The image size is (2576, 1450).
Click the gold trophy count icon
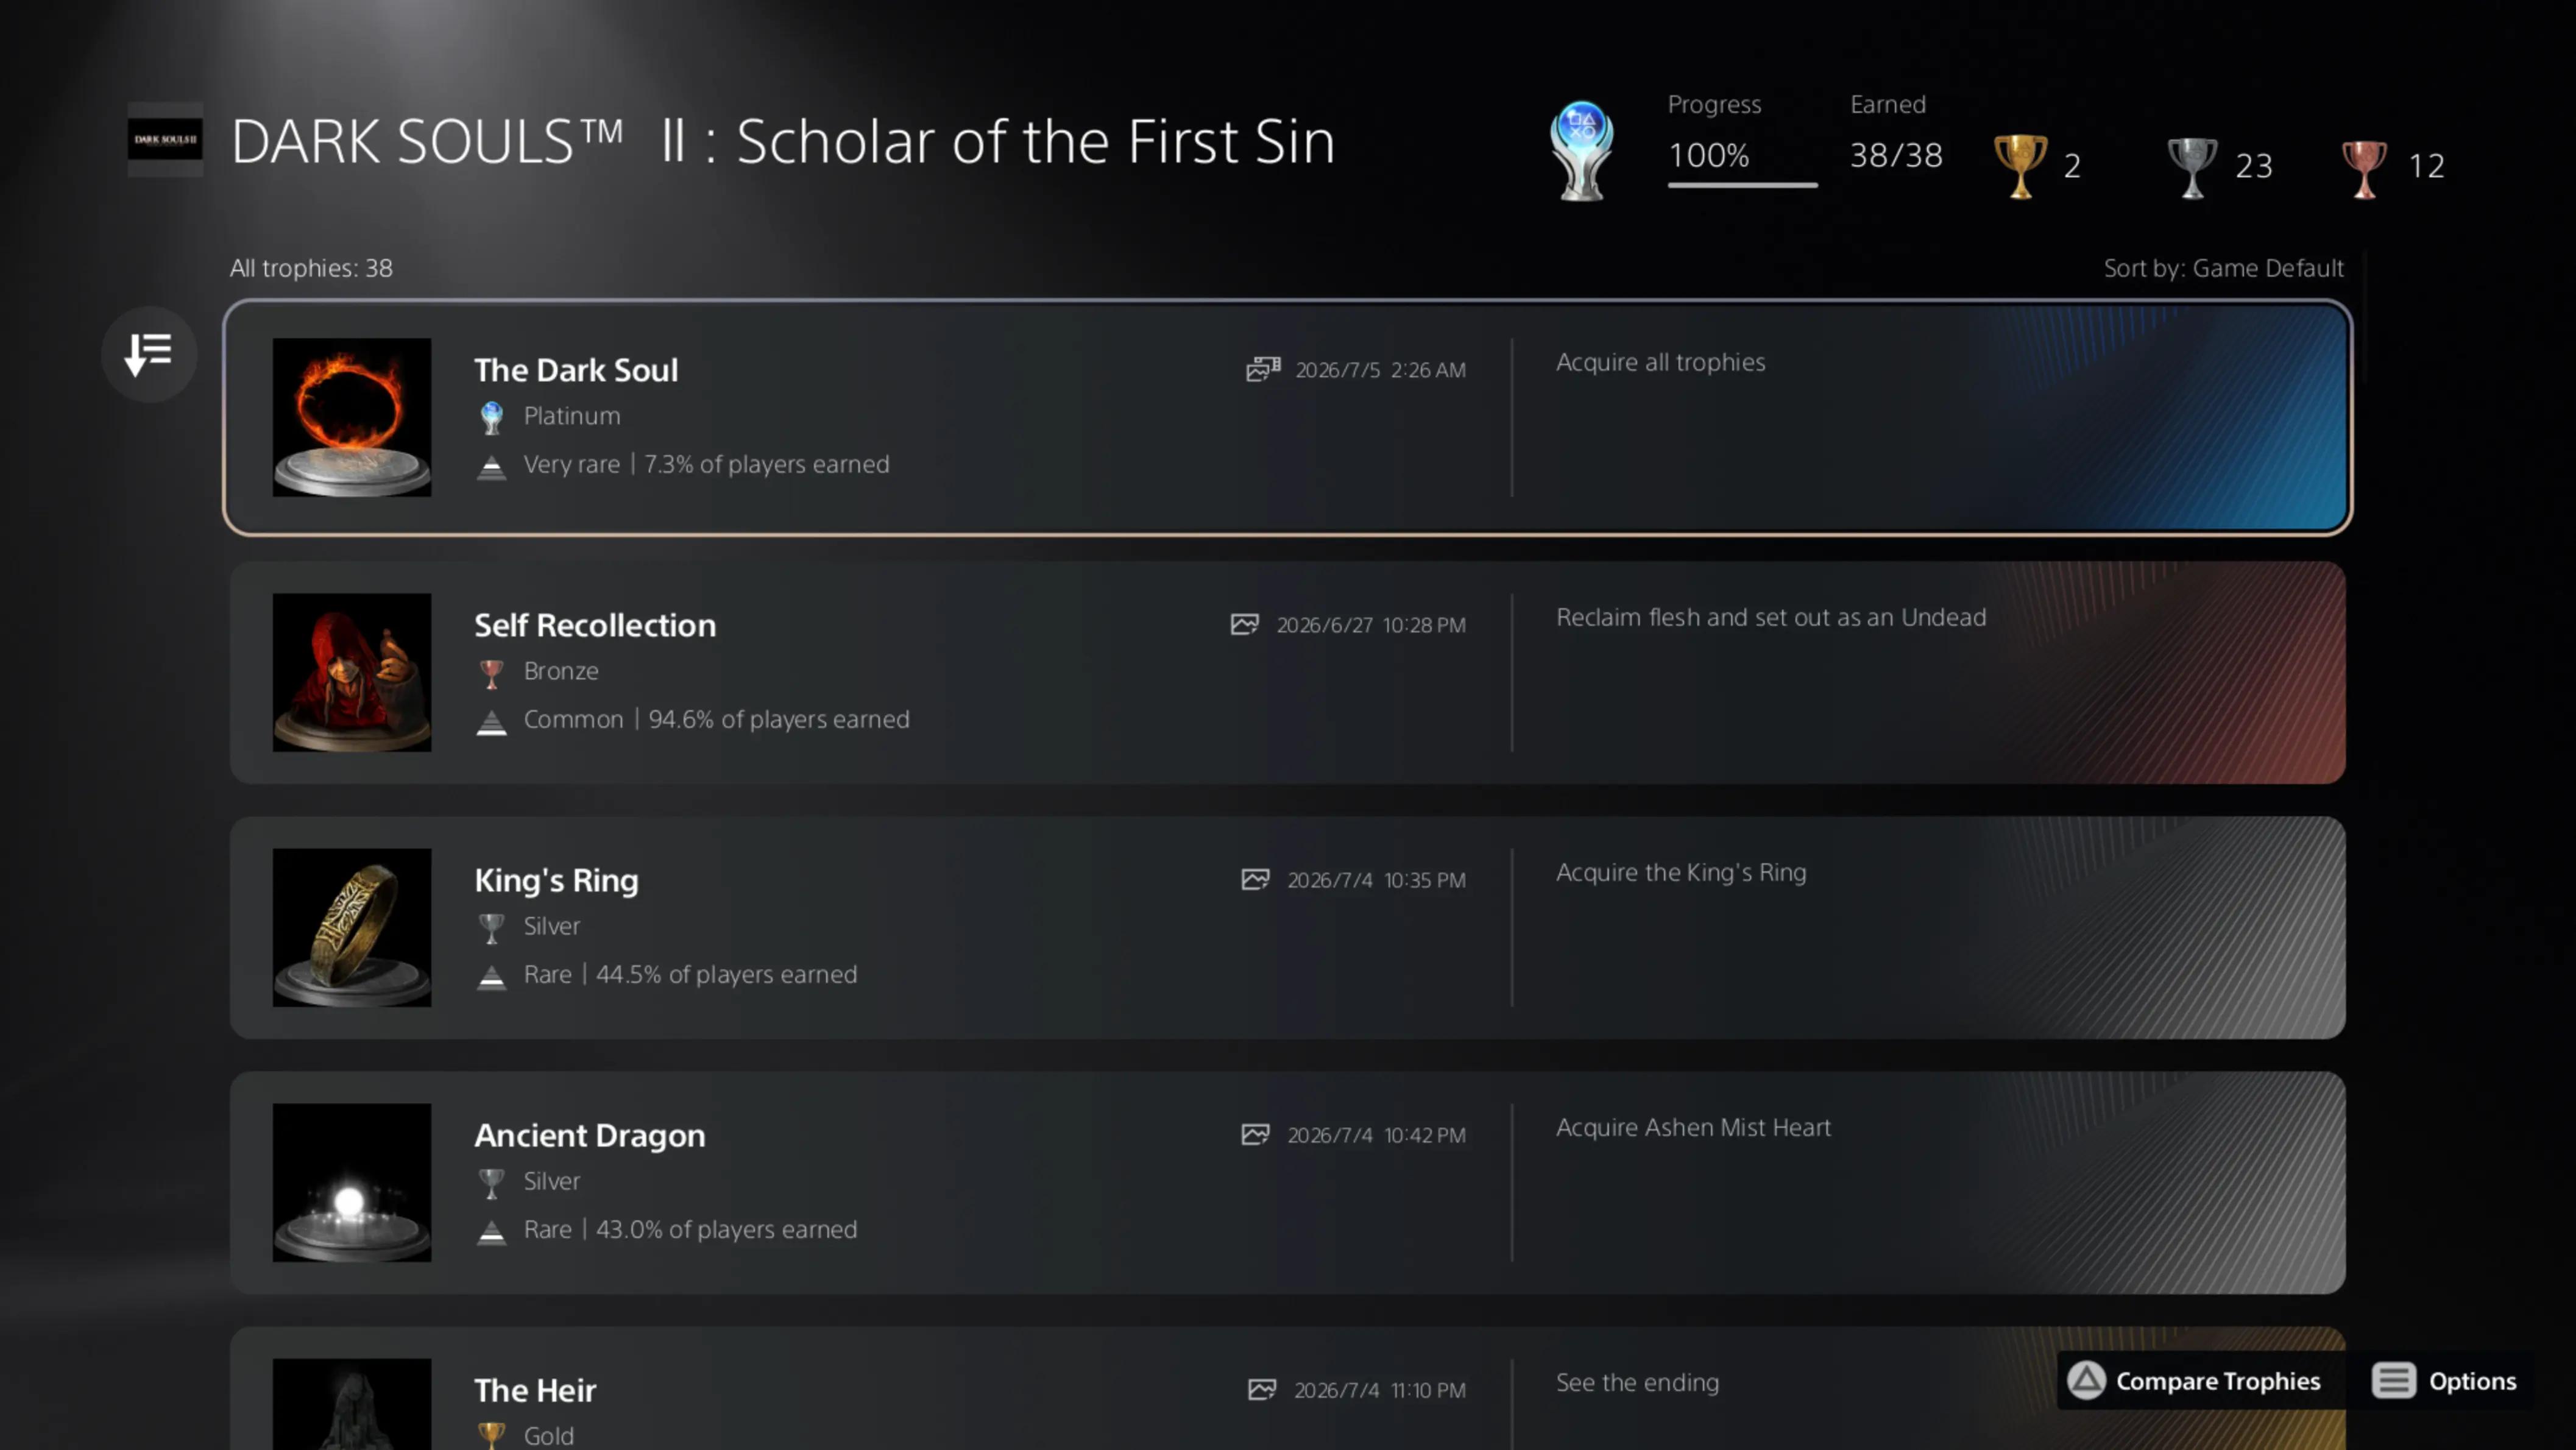(2020, 166)
